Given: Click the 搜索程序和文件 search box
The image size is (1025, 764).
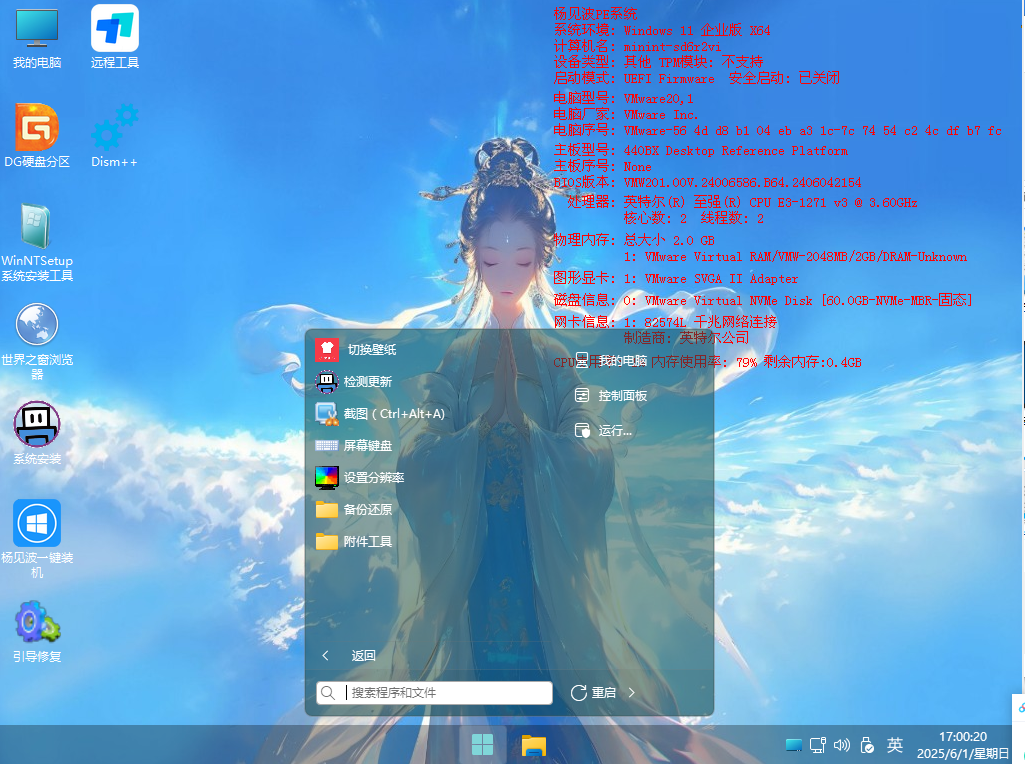Looking at the screenshot, I should coord(445,693).
